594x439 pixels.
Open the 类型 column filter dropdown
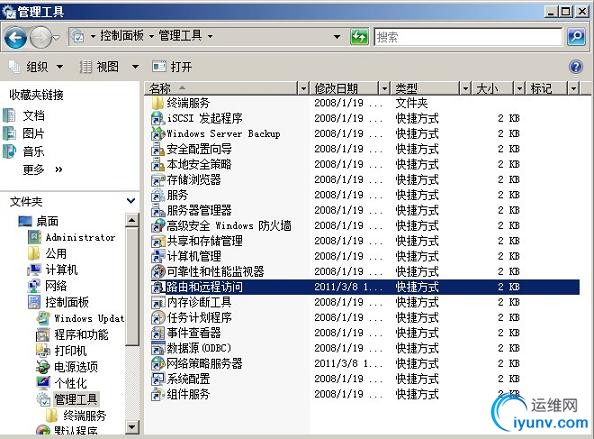point(465,89)
